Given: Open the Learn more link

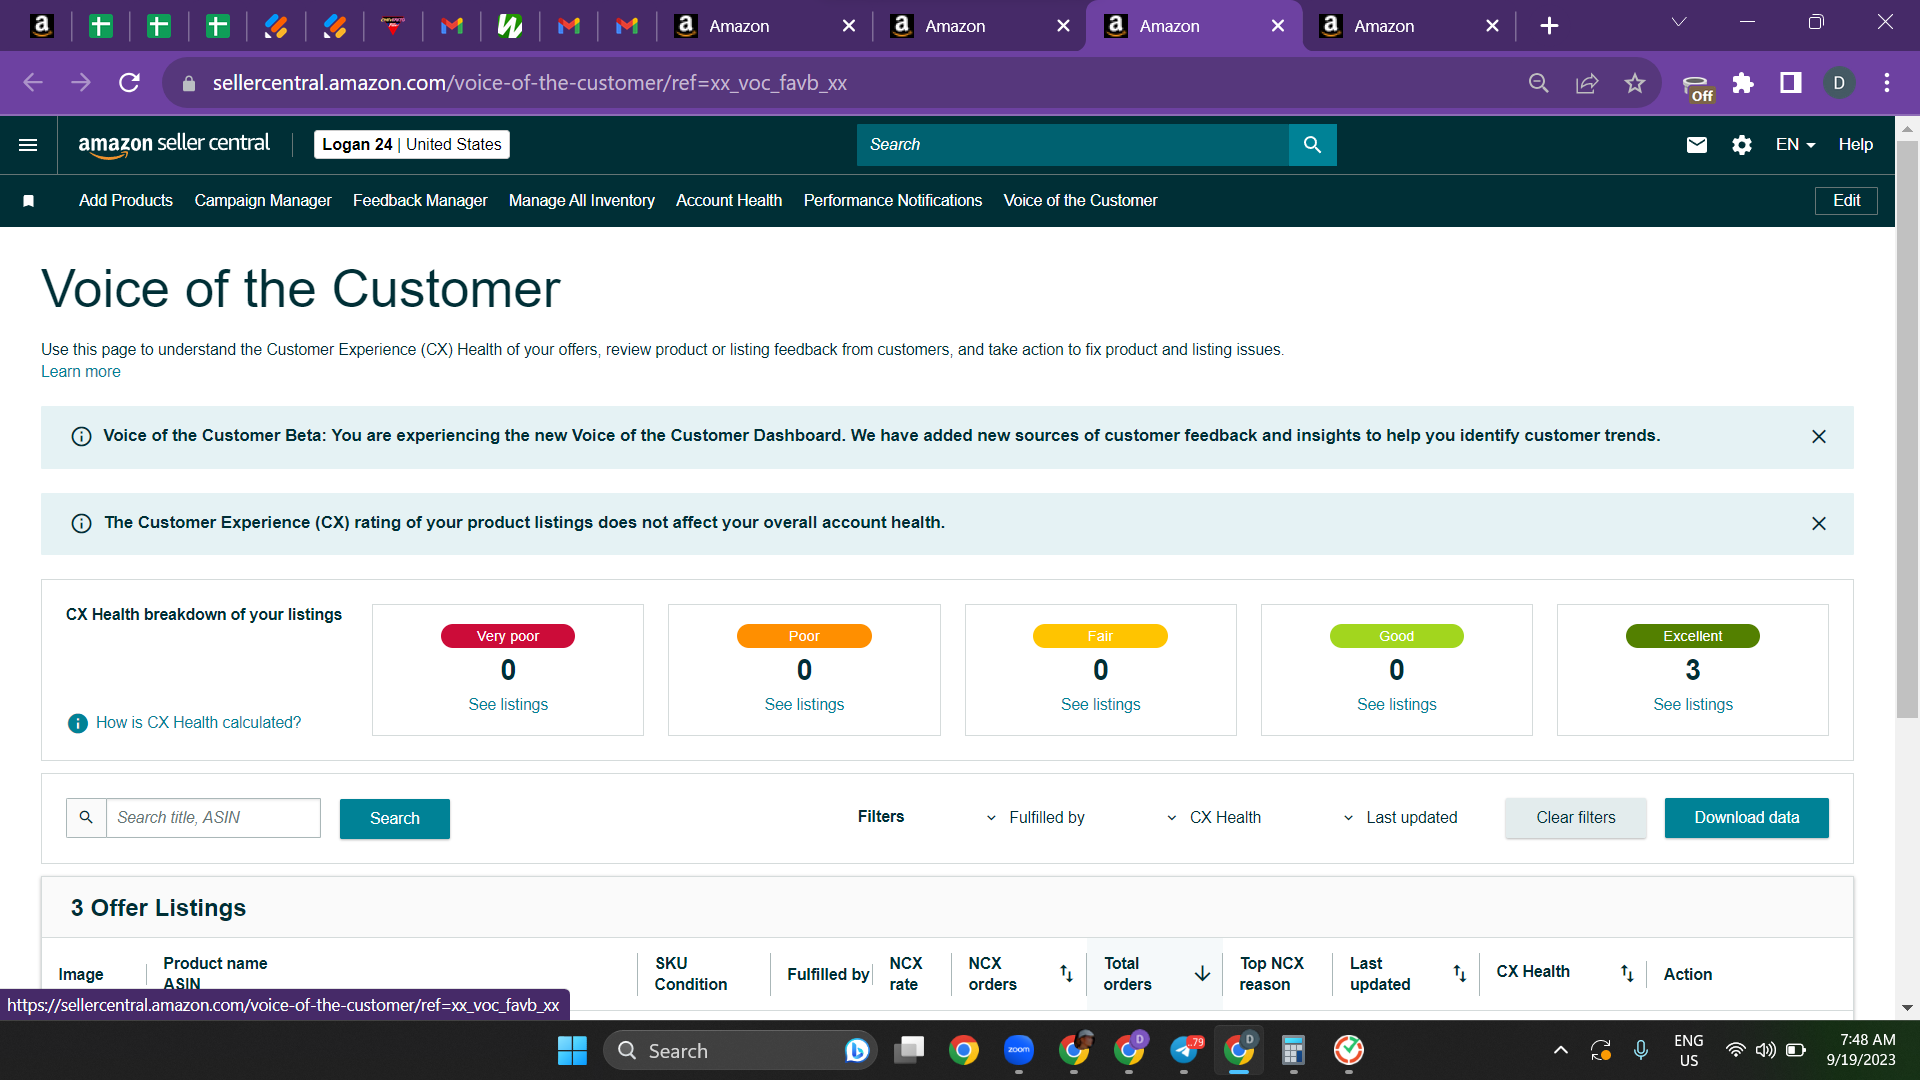Looking at the screenshot, I should (81, 372).
